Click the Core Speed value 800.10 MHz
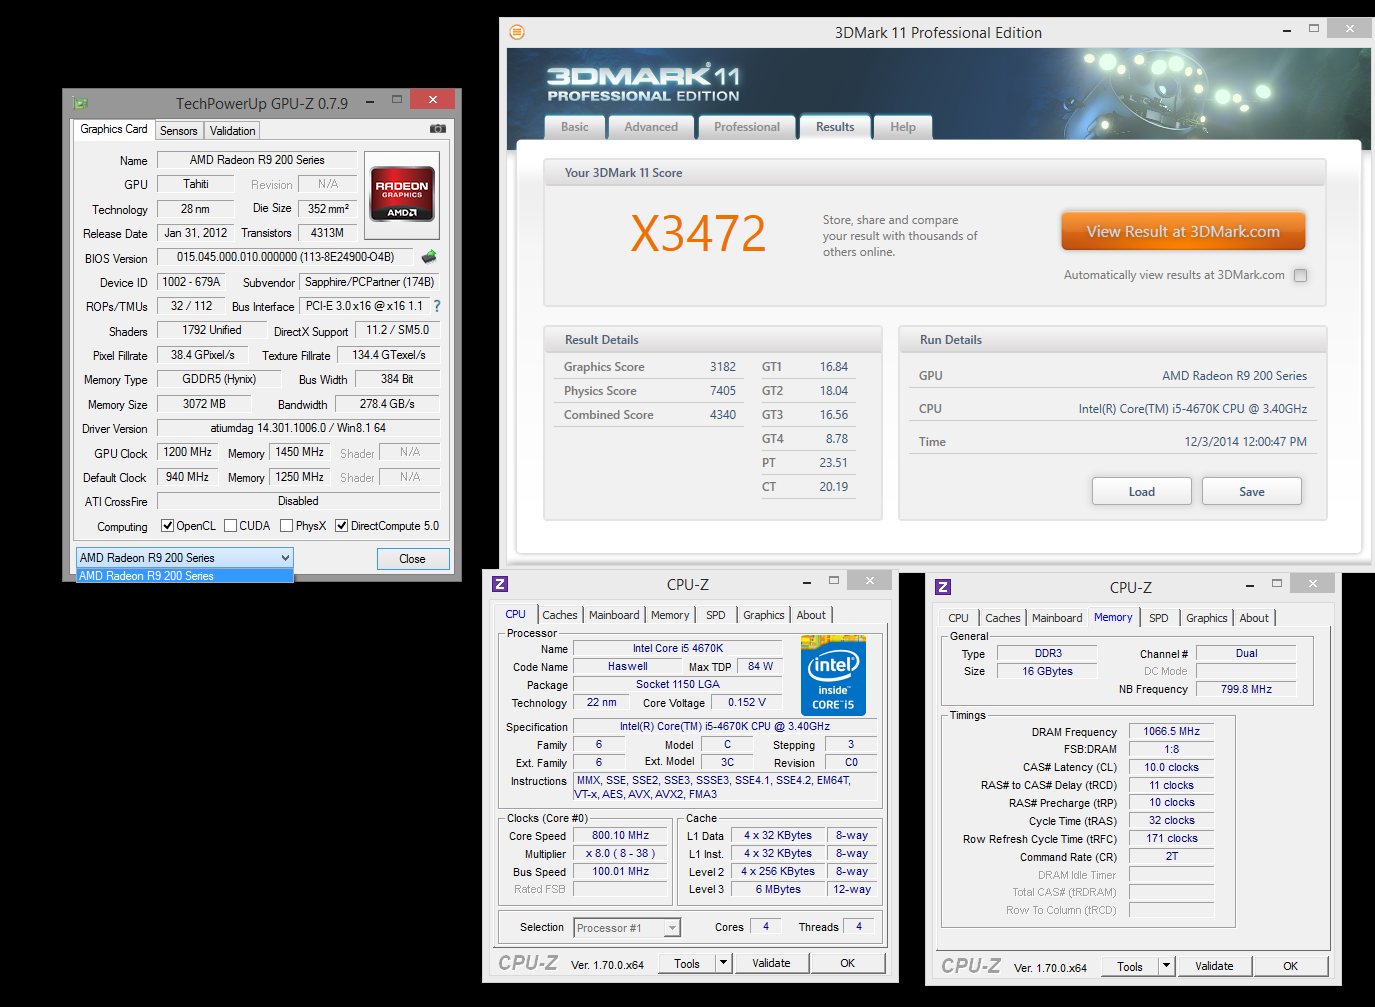Screen dimensions: 1375x1007 coord(620,835)
